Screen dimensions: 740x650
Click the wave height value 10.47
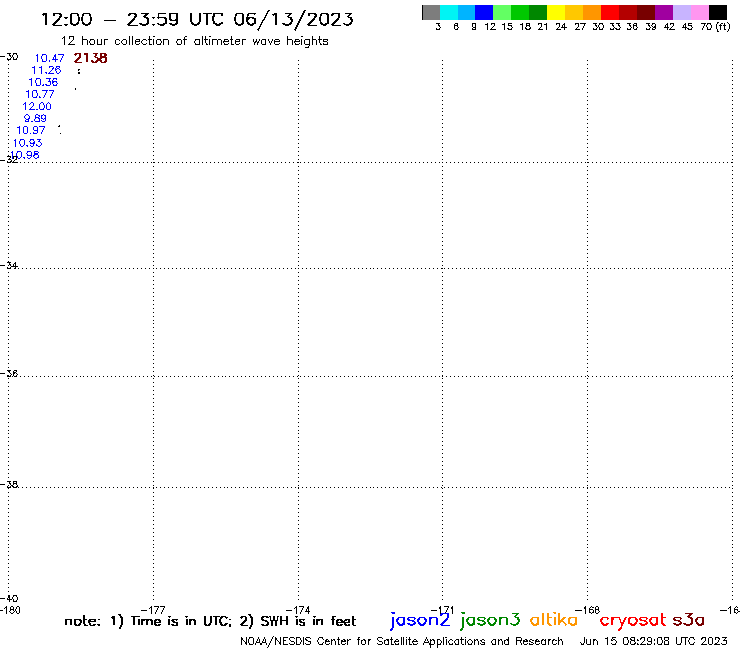click(x=50, y=58)
